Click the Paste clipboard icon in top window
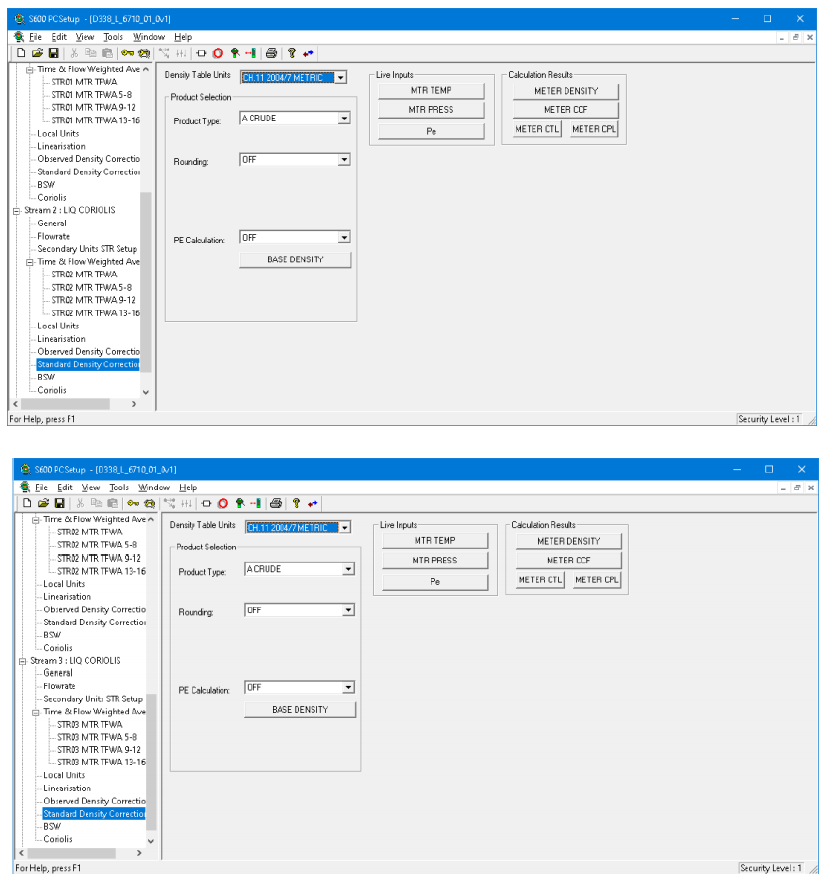This screenshot has height=882, width=828. 107,53
